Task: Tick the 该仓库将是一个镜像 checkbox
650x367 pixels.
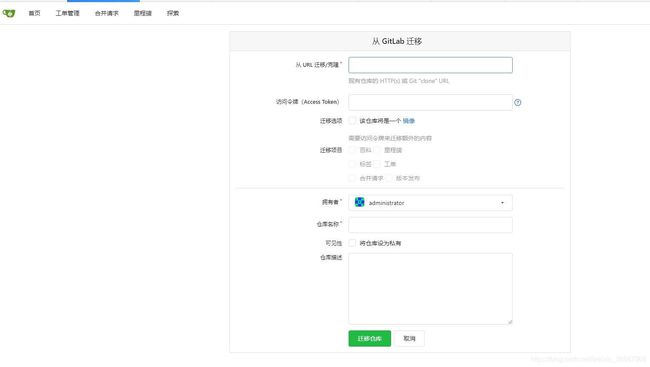Action: 352,121
